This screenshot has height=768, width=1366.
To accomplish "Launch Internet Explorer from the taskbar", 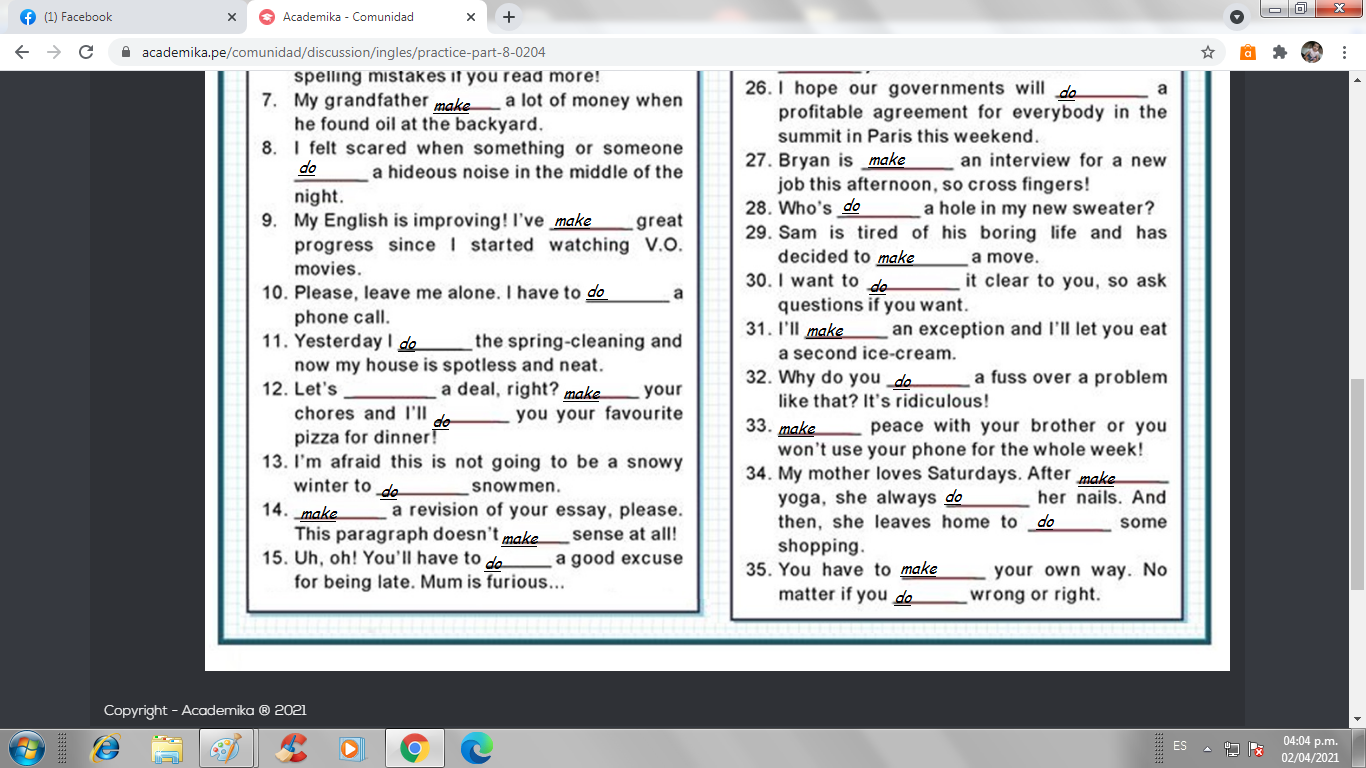I will pyautogui.click(x=104, y=748).
